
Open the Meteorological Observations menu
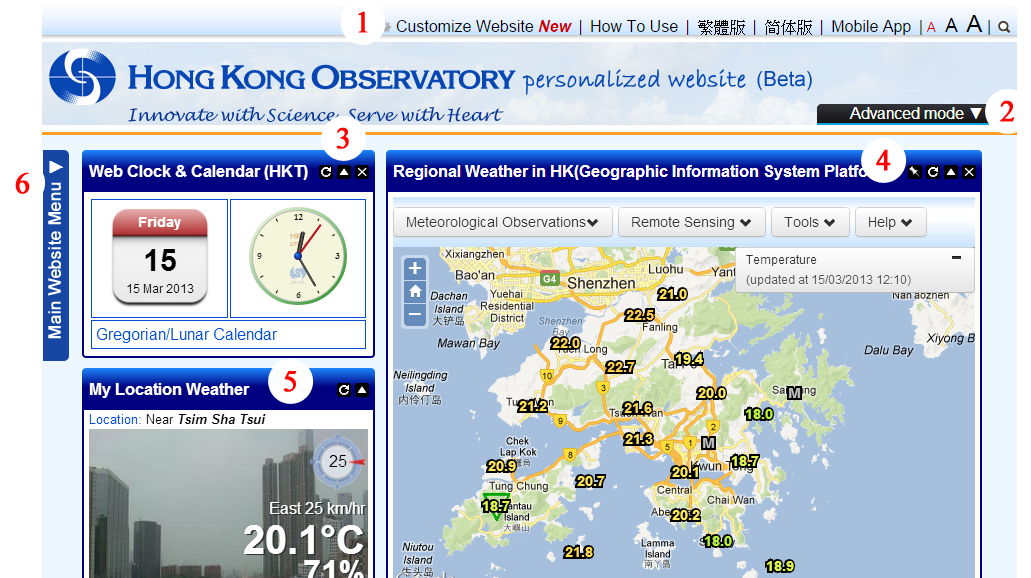(502, 222)
